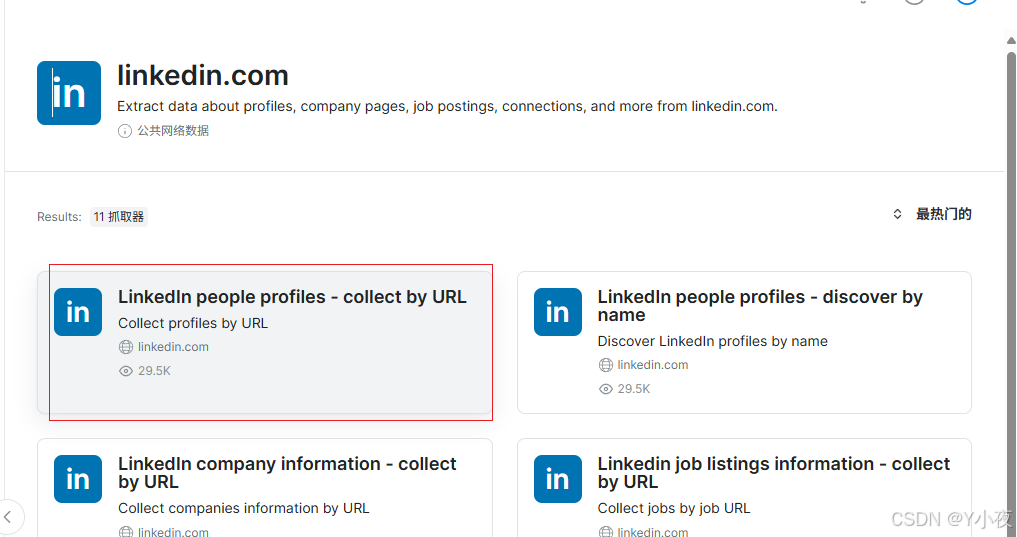Image resolution: width=1017 pixels, height=537 pixels.
Task: Click scrollbar up arrow at top right
Action: [x=1011, y=41]
